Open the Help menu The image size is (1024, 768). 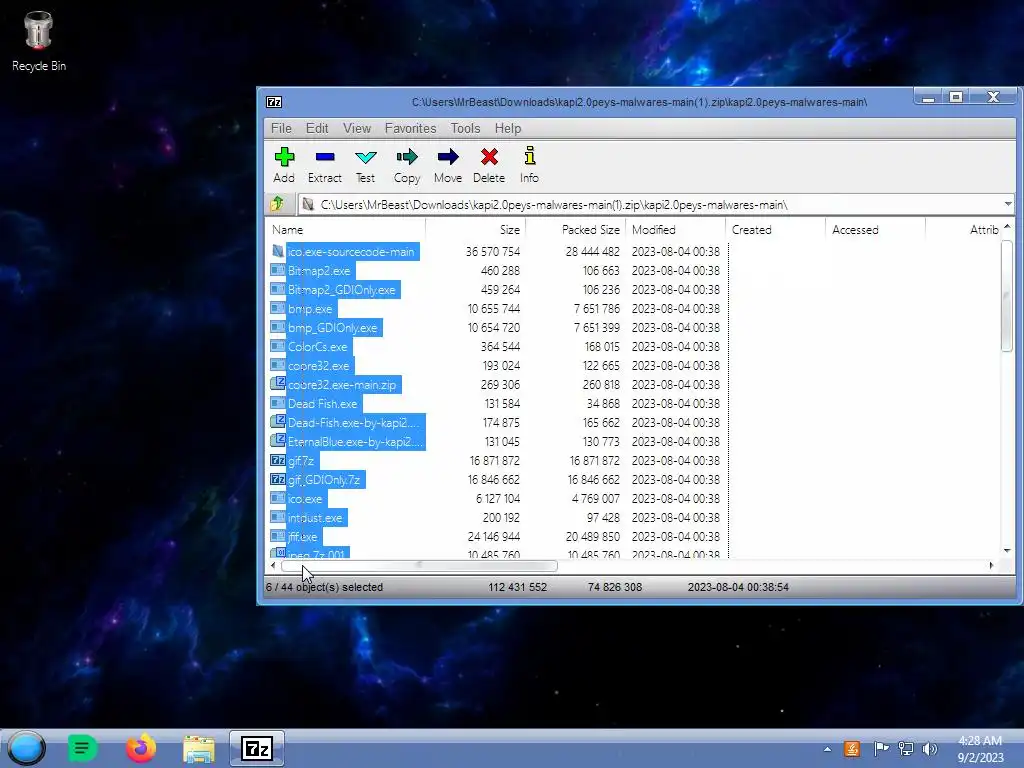507,128
